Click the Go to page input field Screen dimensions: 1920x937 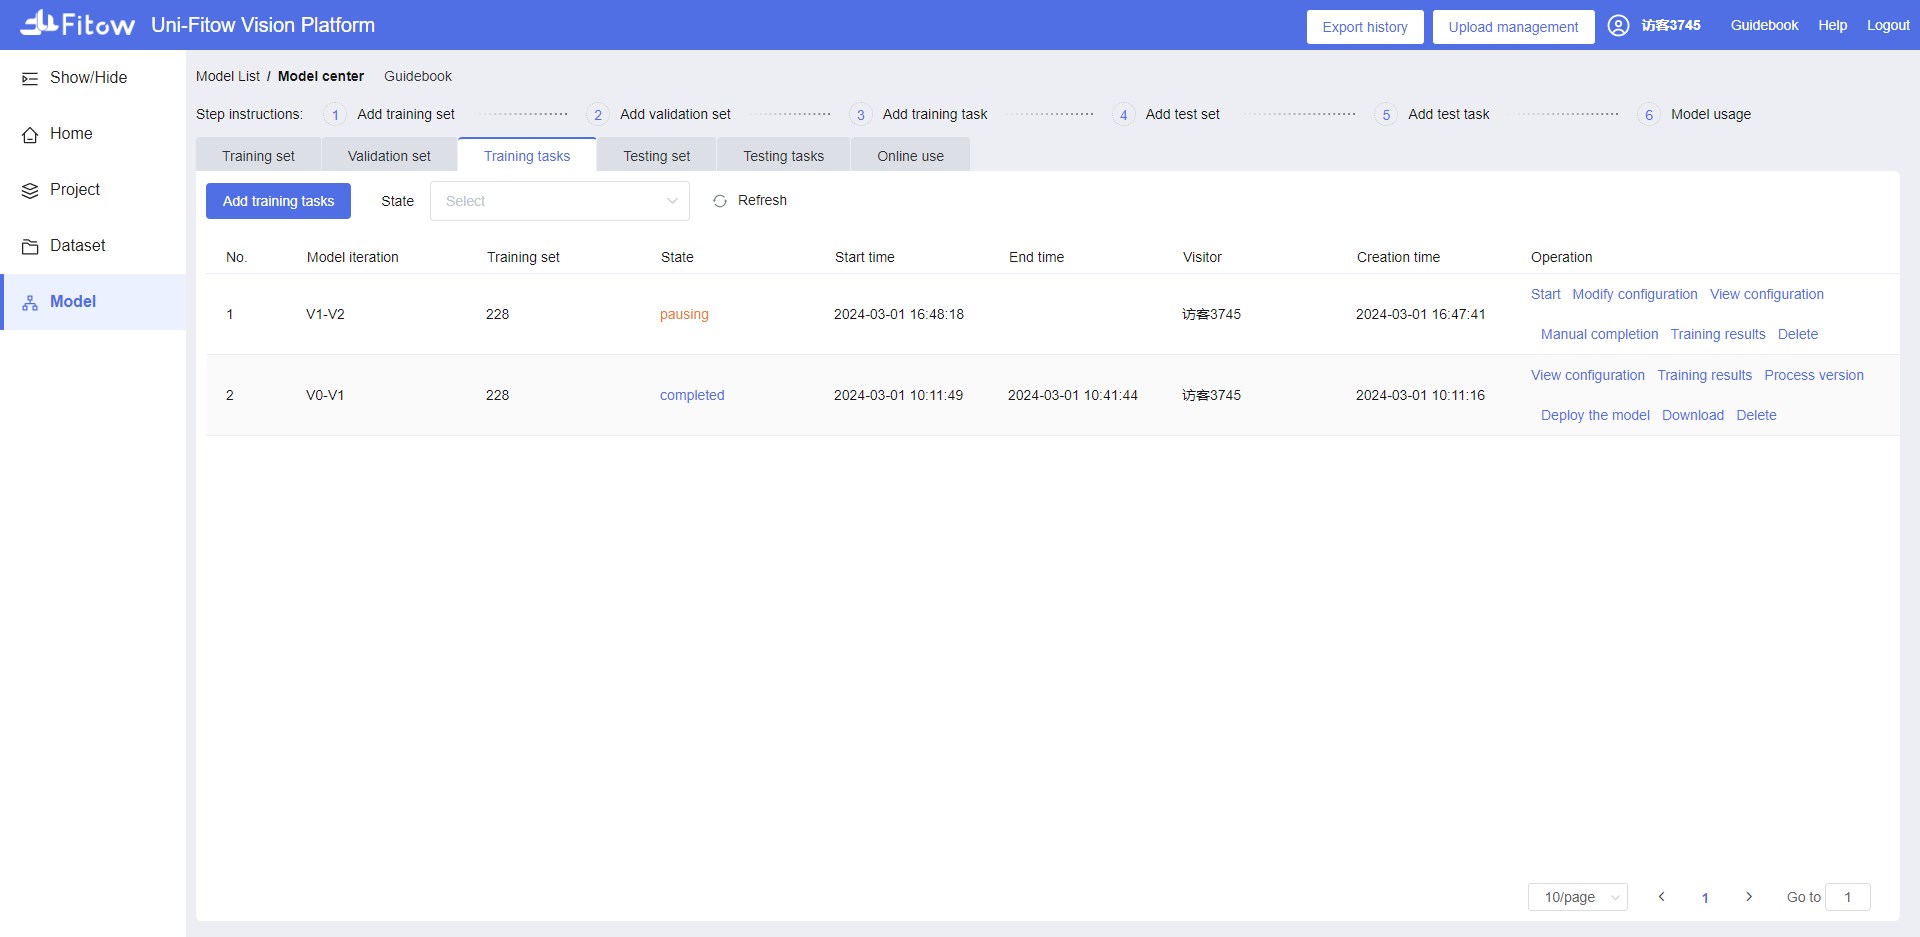point(1848,897)
